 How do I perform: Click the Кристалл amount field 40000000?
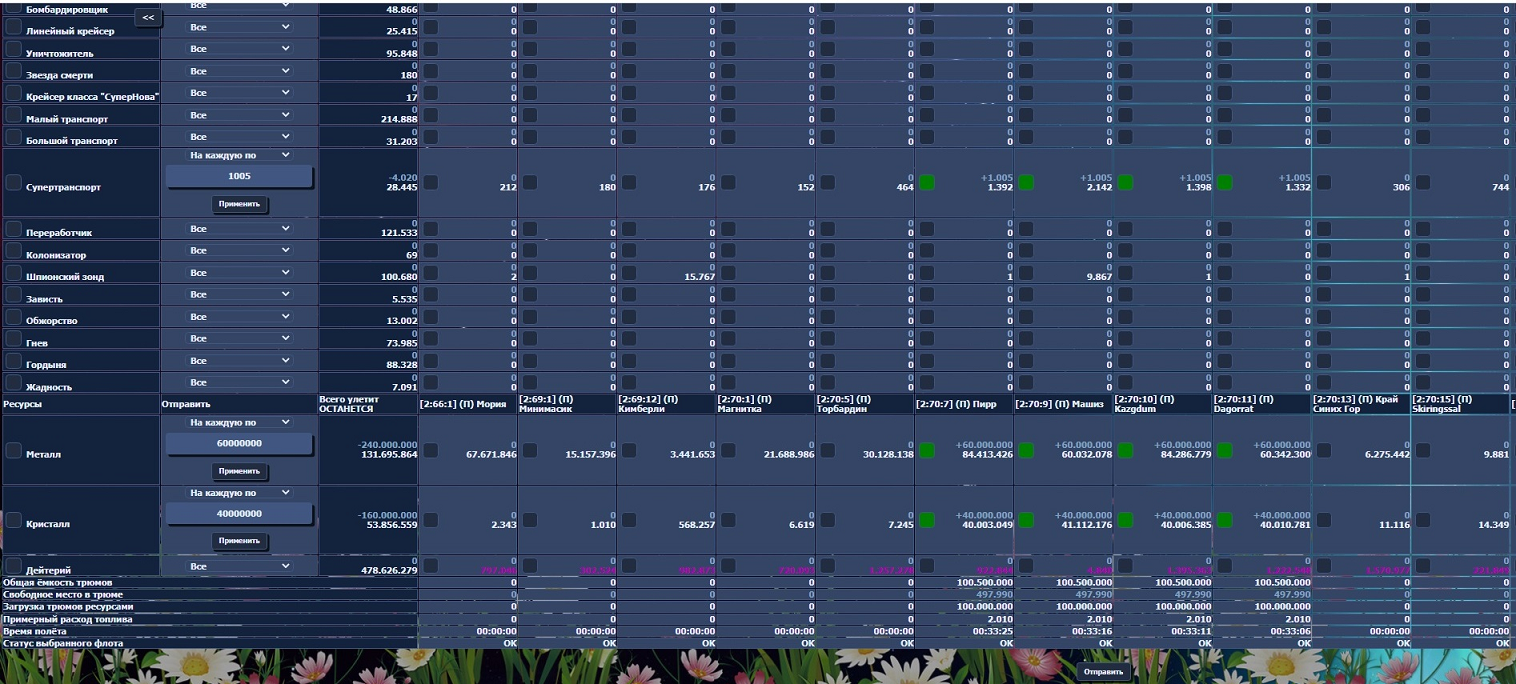[x=239, y=513]
